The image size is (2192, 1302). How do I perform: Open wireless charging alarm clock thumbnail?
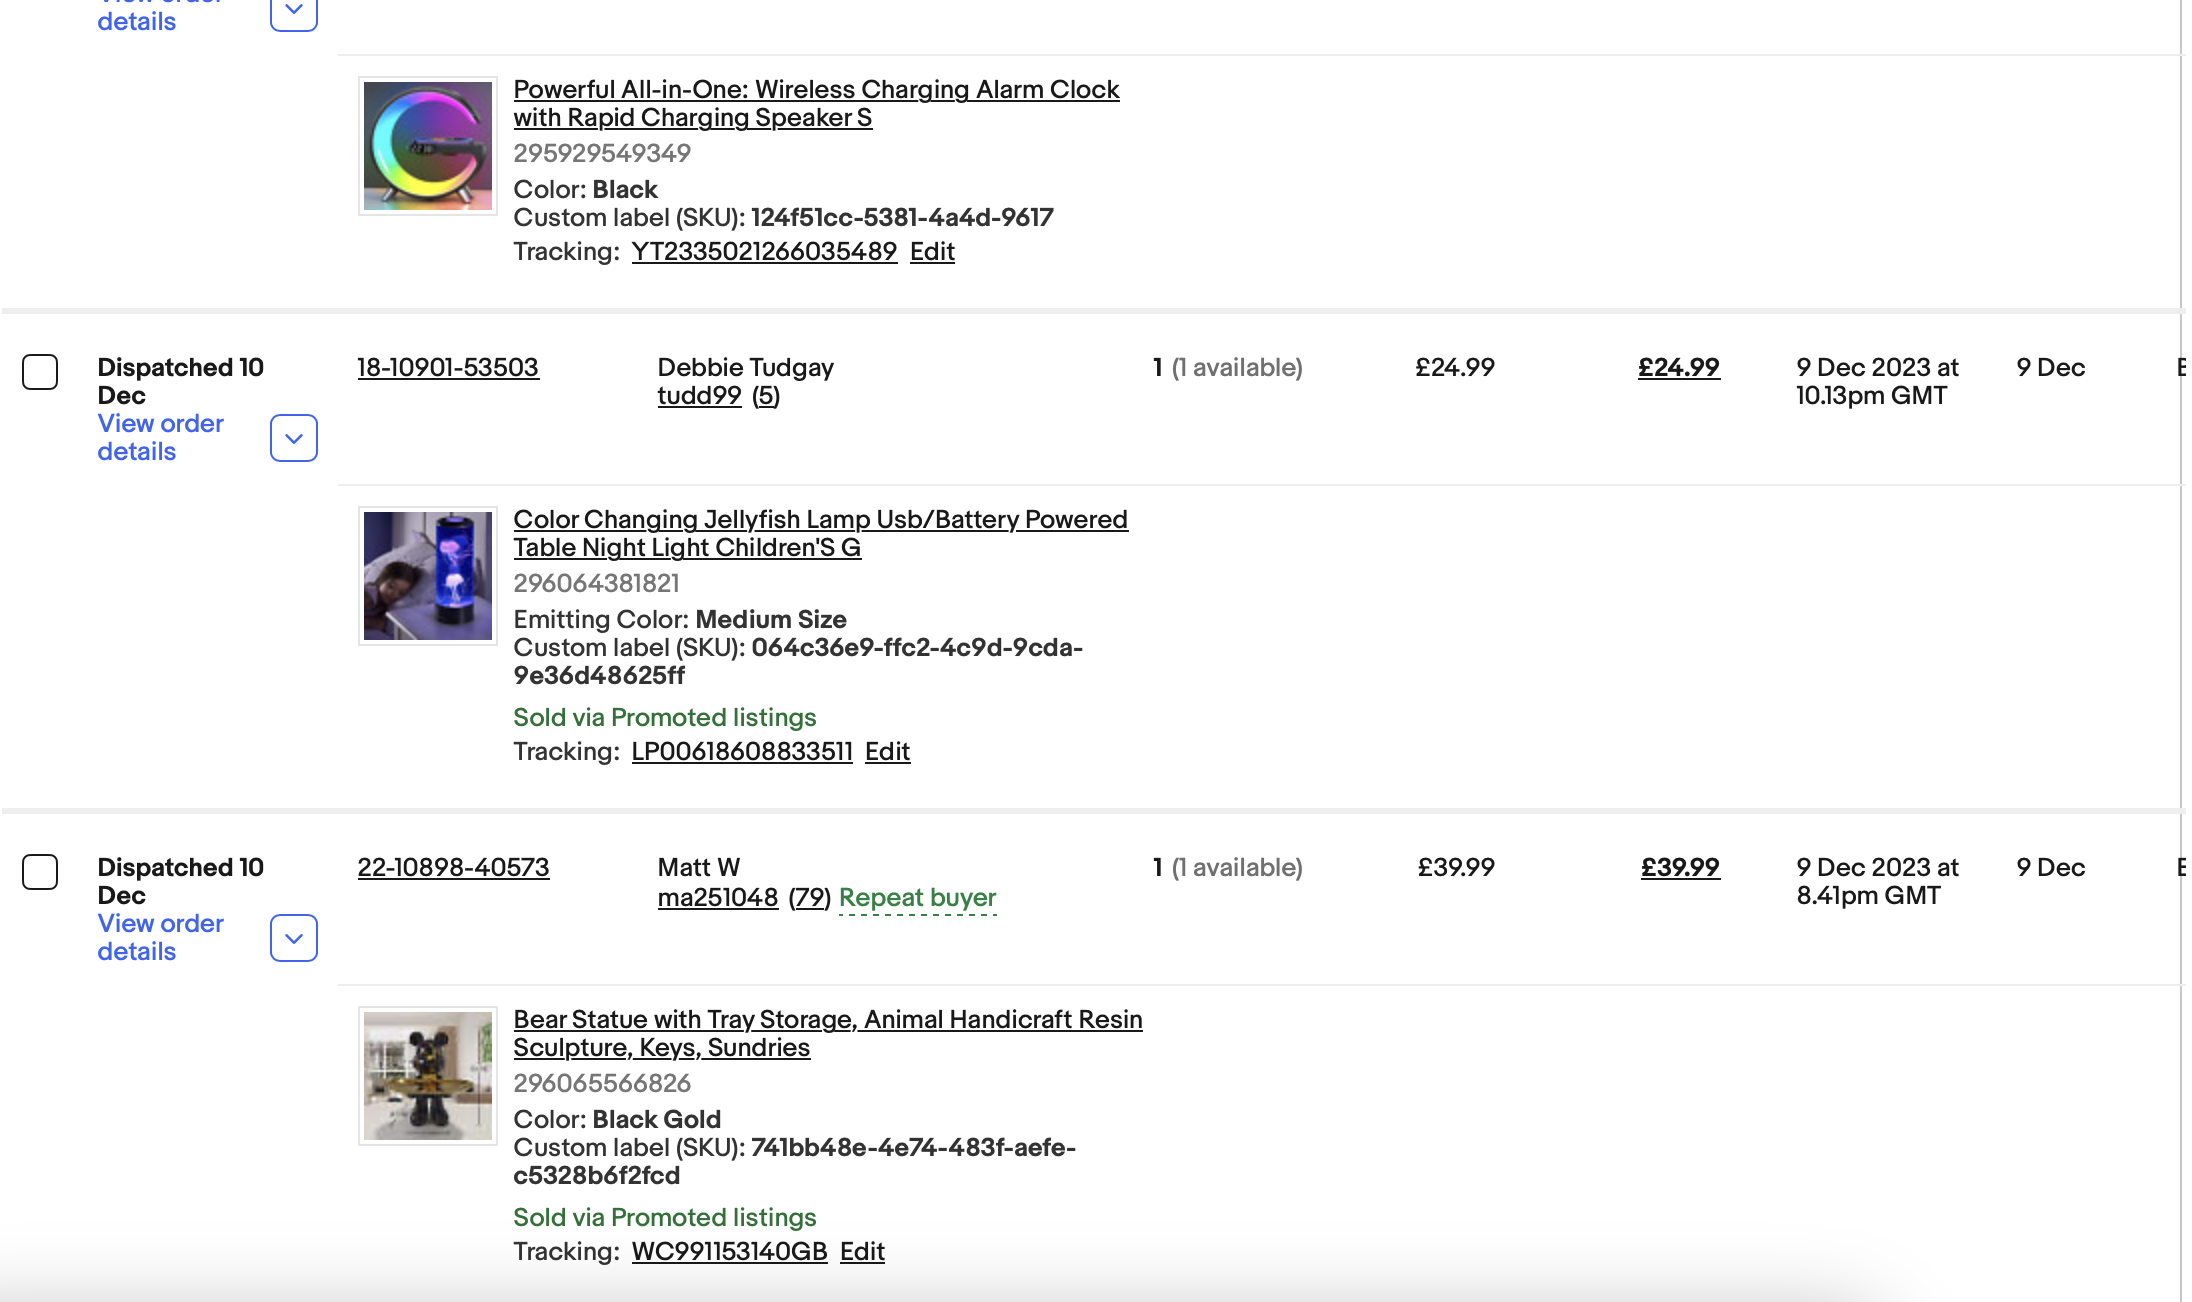(x=428, y=146)
